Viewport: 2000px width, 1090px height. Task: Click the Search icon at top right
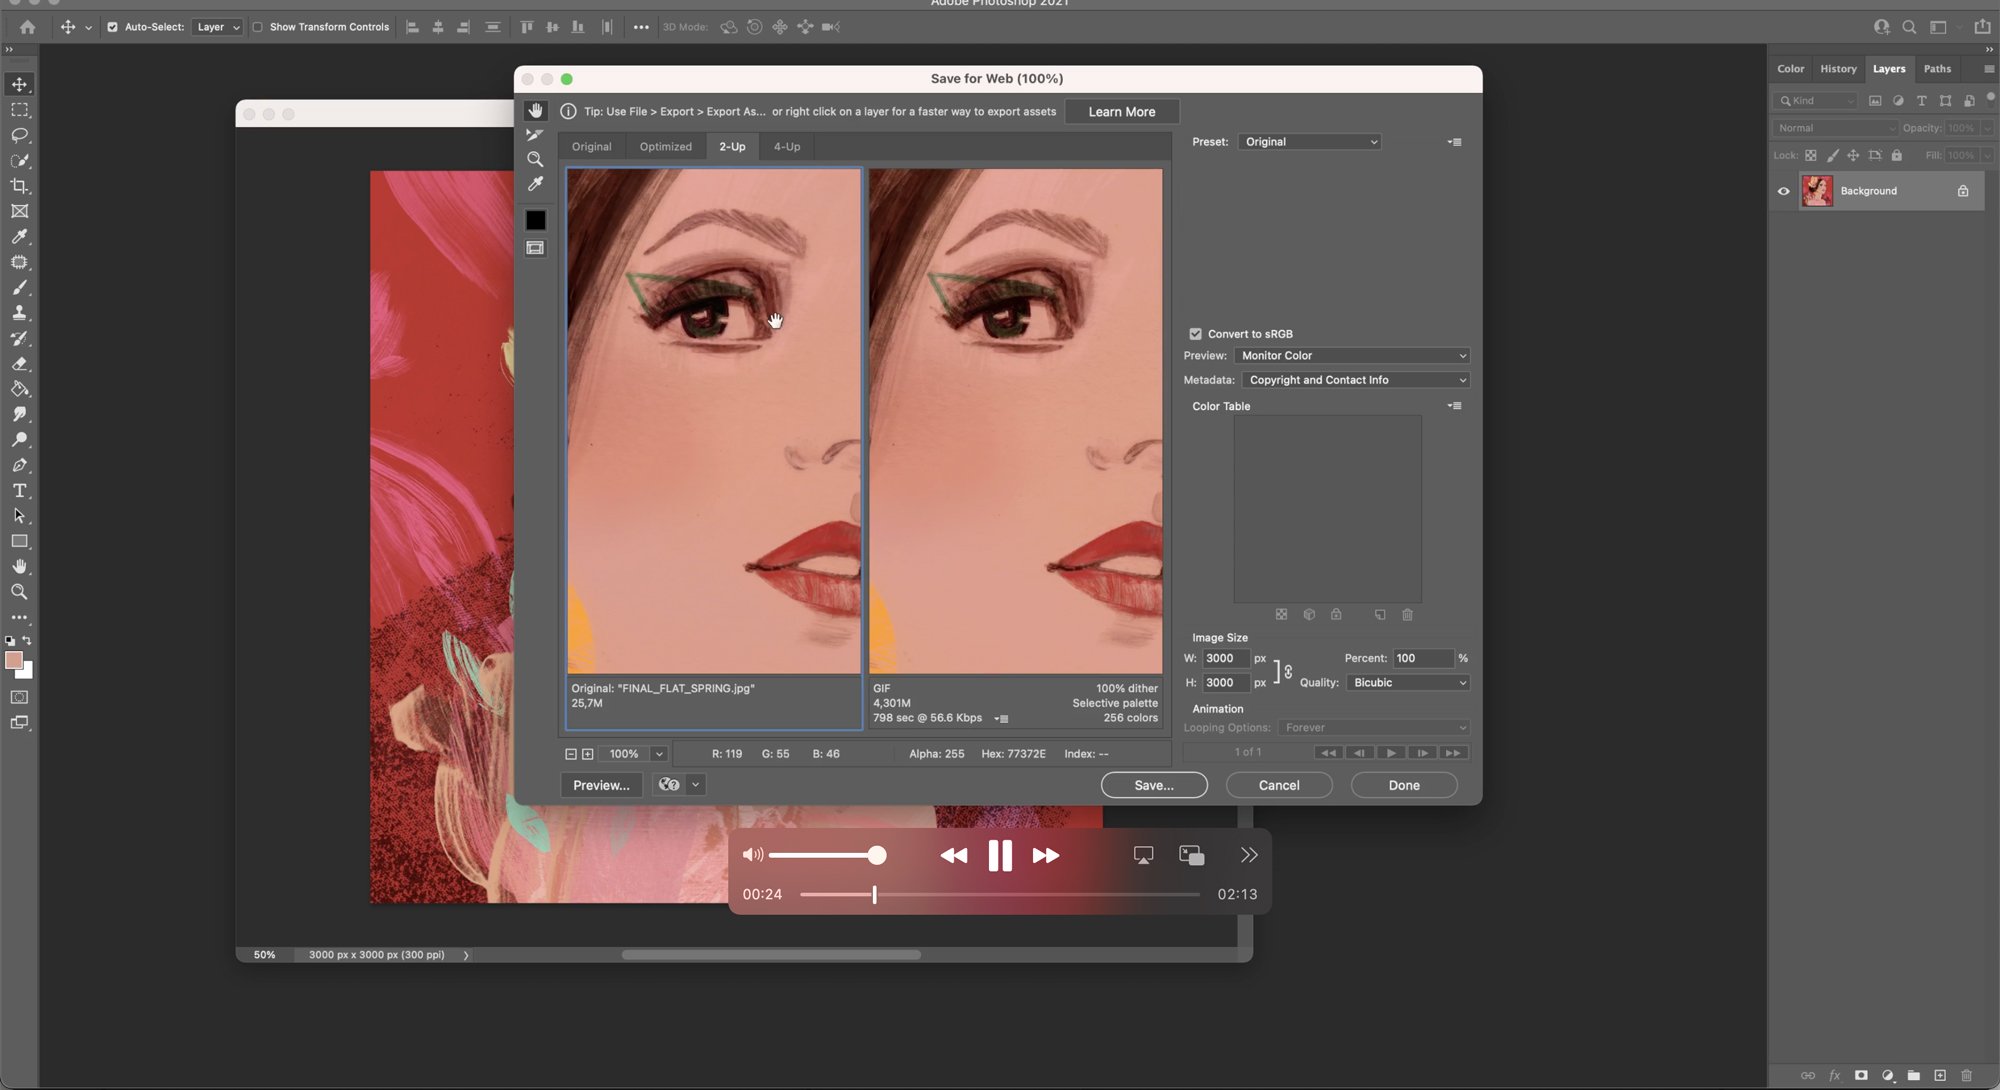[x=1909, y=27]
